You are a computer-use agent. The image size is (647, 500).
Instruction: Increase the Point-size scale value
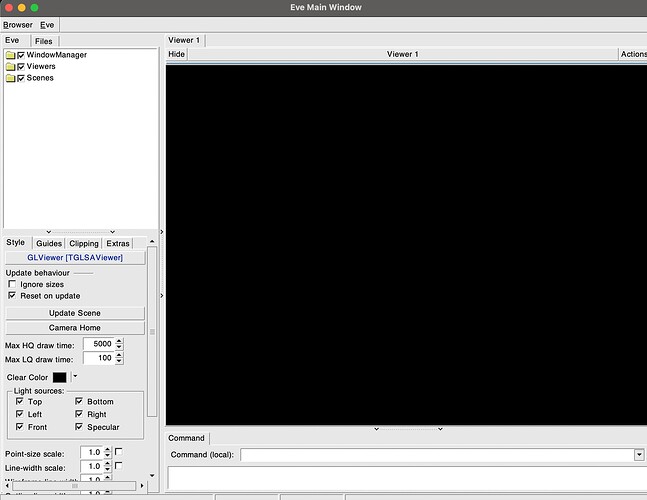click(x=107, y=449)
